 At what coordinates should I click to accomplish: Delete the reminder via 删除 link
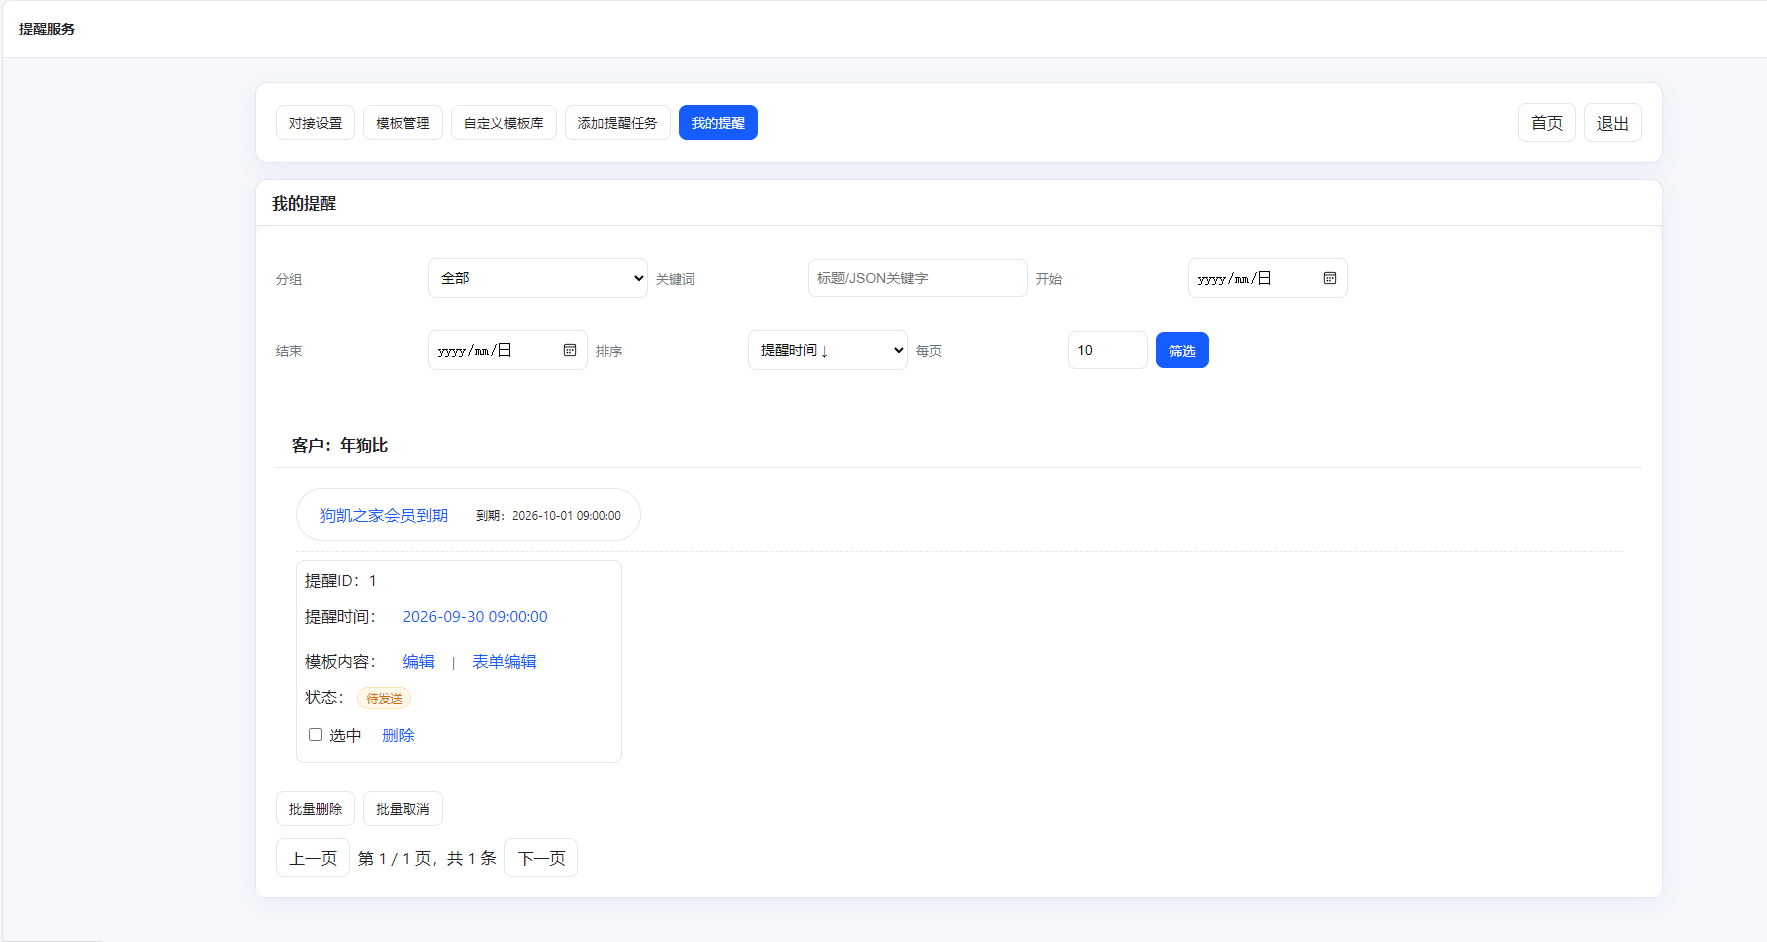398,735
